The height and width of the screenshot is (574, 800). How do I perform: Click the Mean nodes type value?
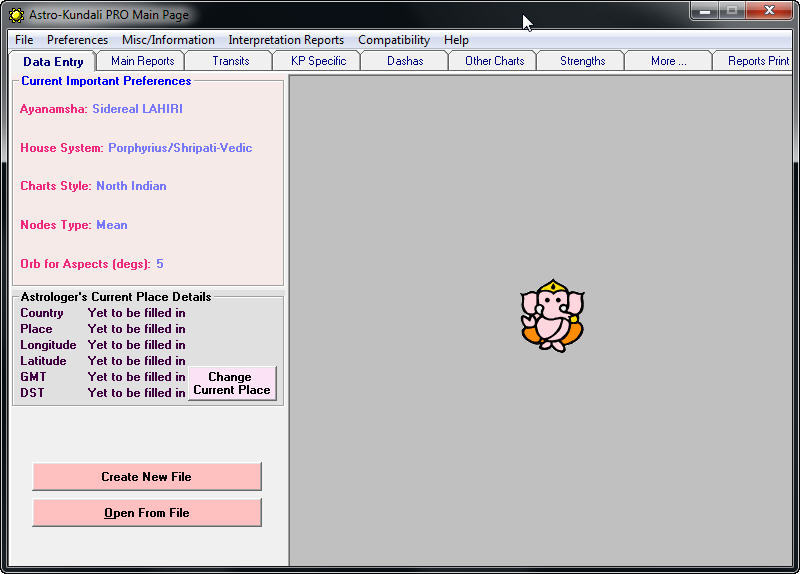coord(112,225)
